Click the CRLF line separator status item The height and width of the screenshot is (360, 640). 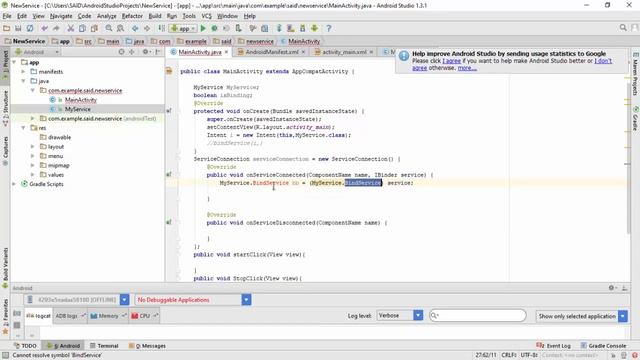click(509, 355)
